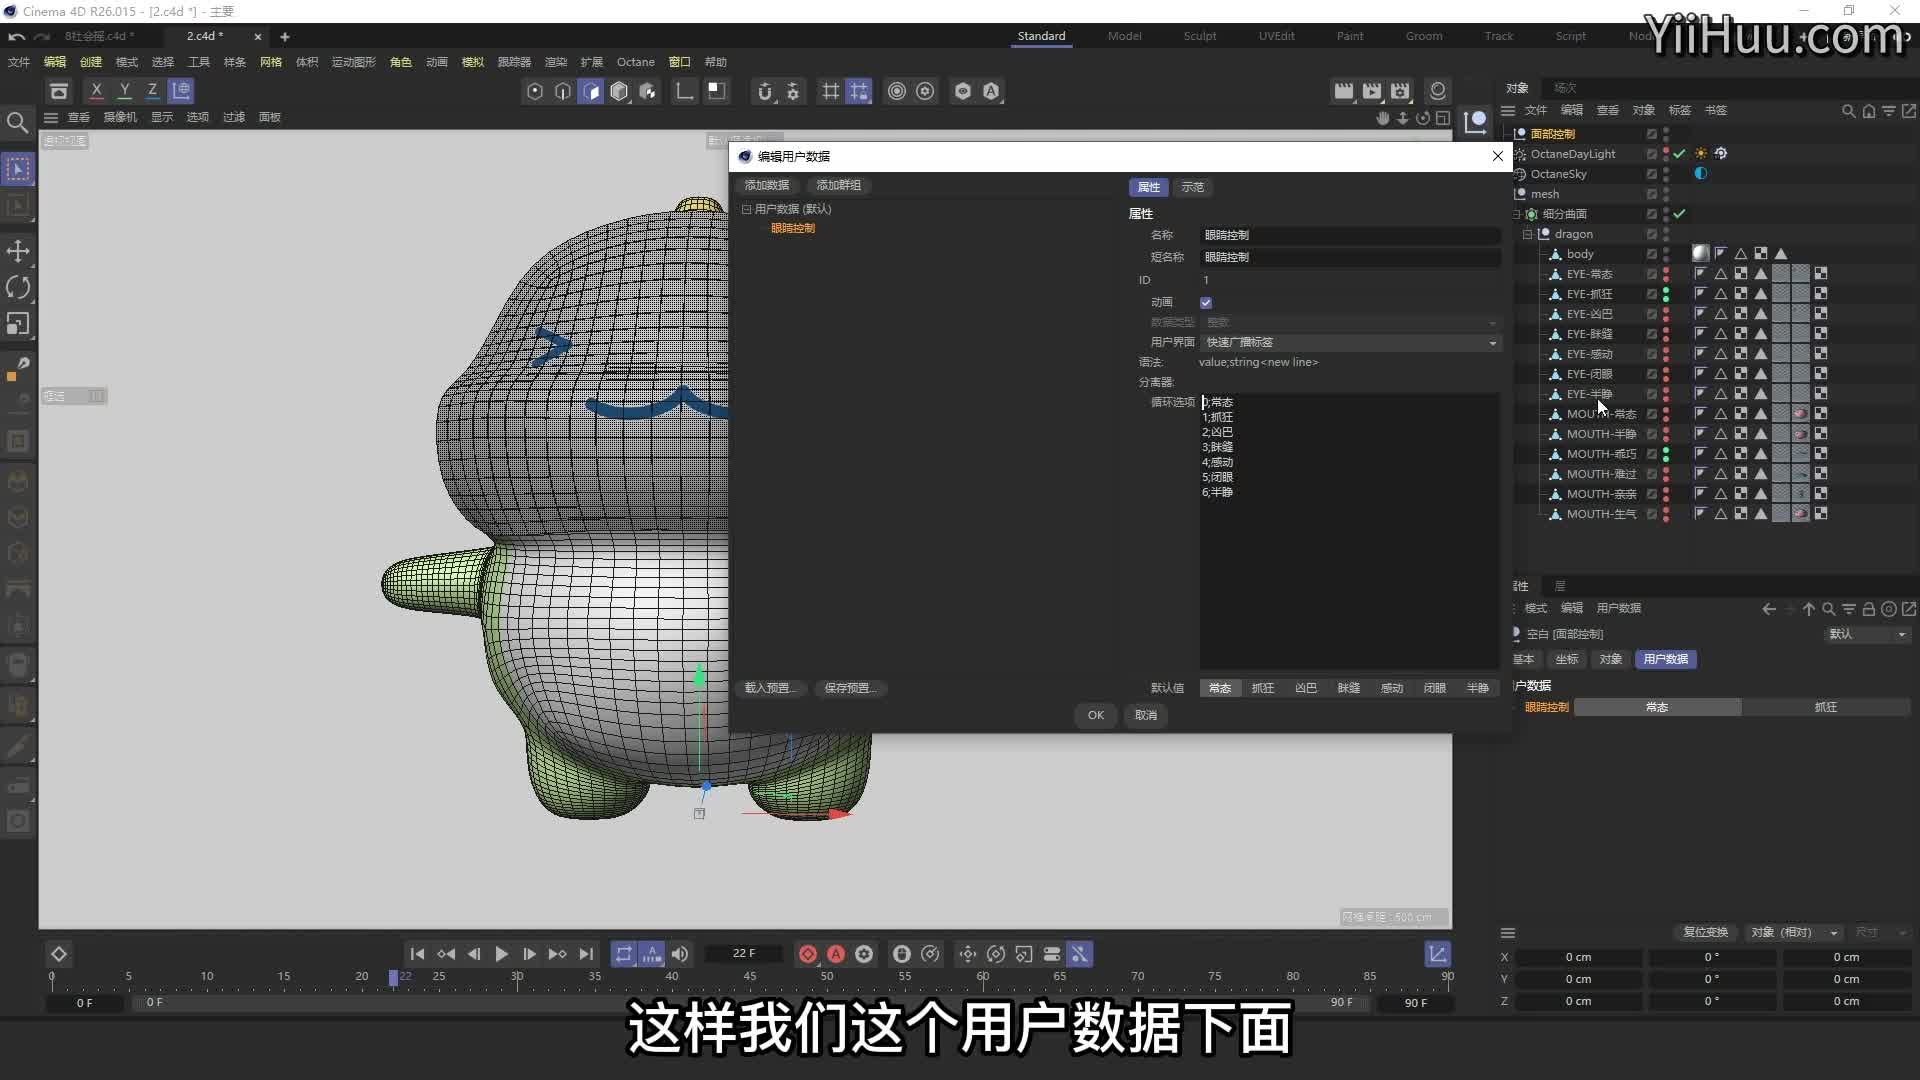Screen dimensions: 1920x1080
Task: Click the keyframe diamond icon left of timeline
Action: pyautogui.click(x=59, y=954)
